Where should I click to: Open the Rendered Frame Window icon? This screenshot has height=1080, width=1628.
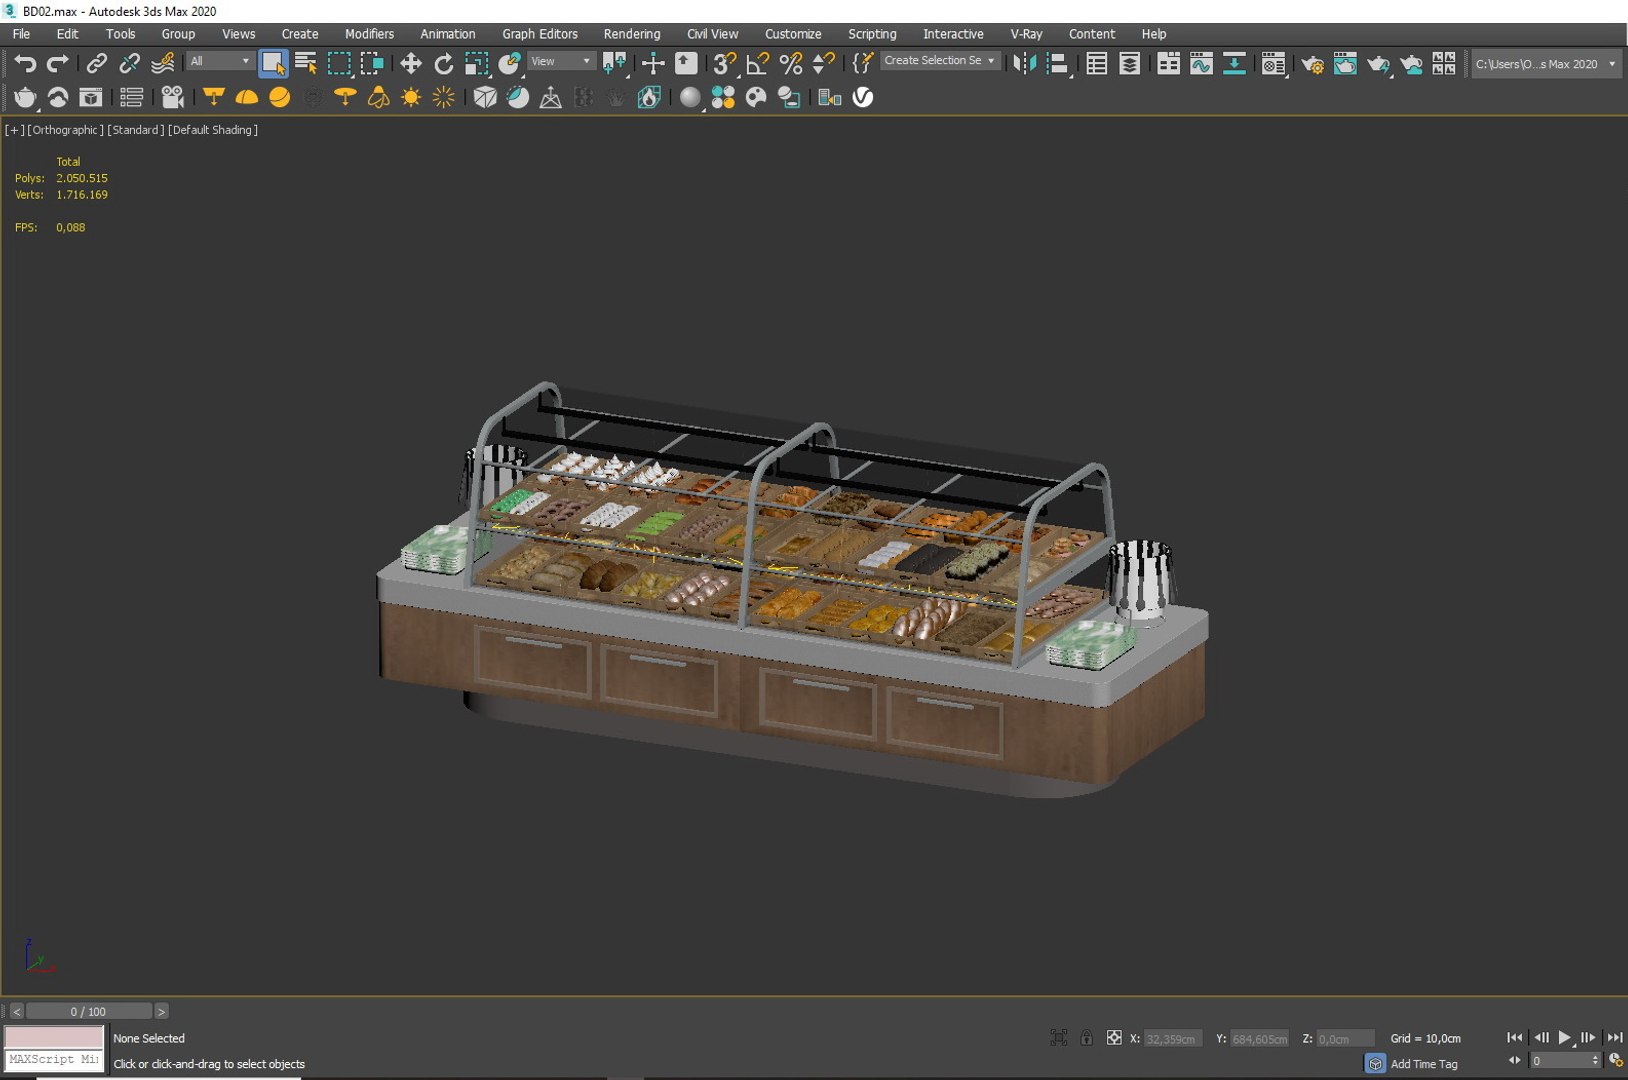[1345, 64]
